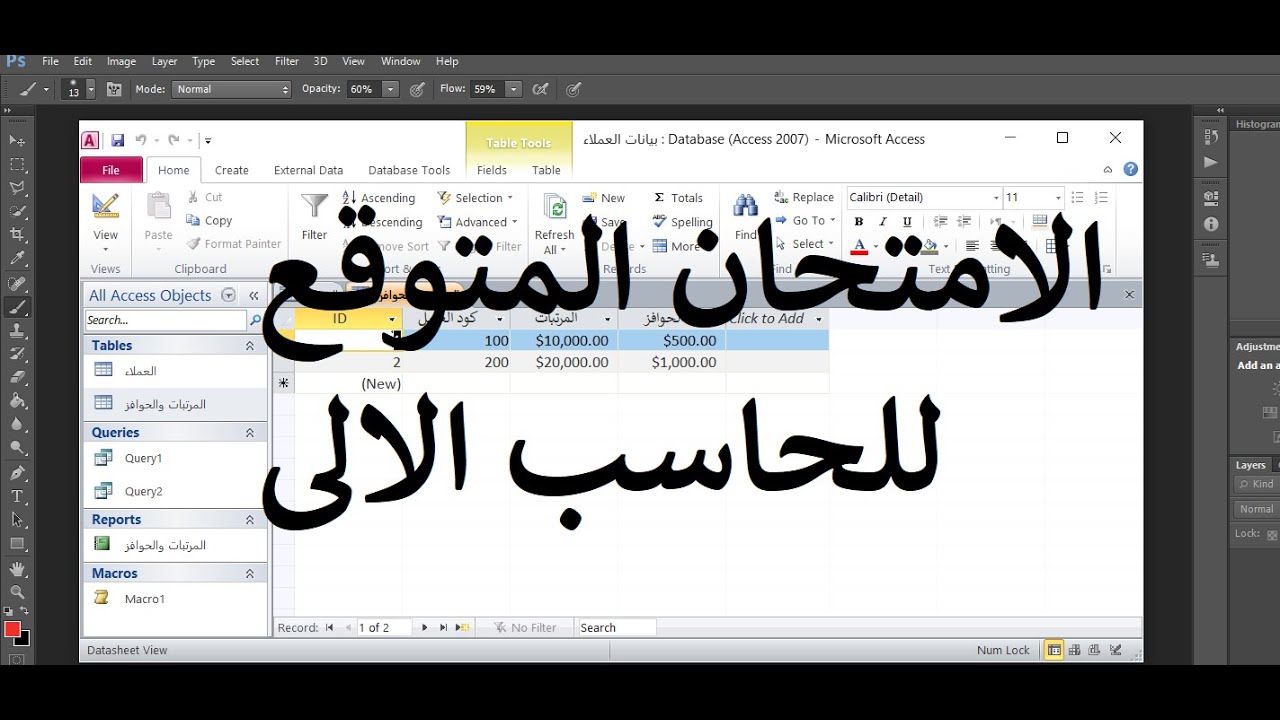Open the History panel icon
This screenshot has height=720, width=1280.
pos(1211,137)
